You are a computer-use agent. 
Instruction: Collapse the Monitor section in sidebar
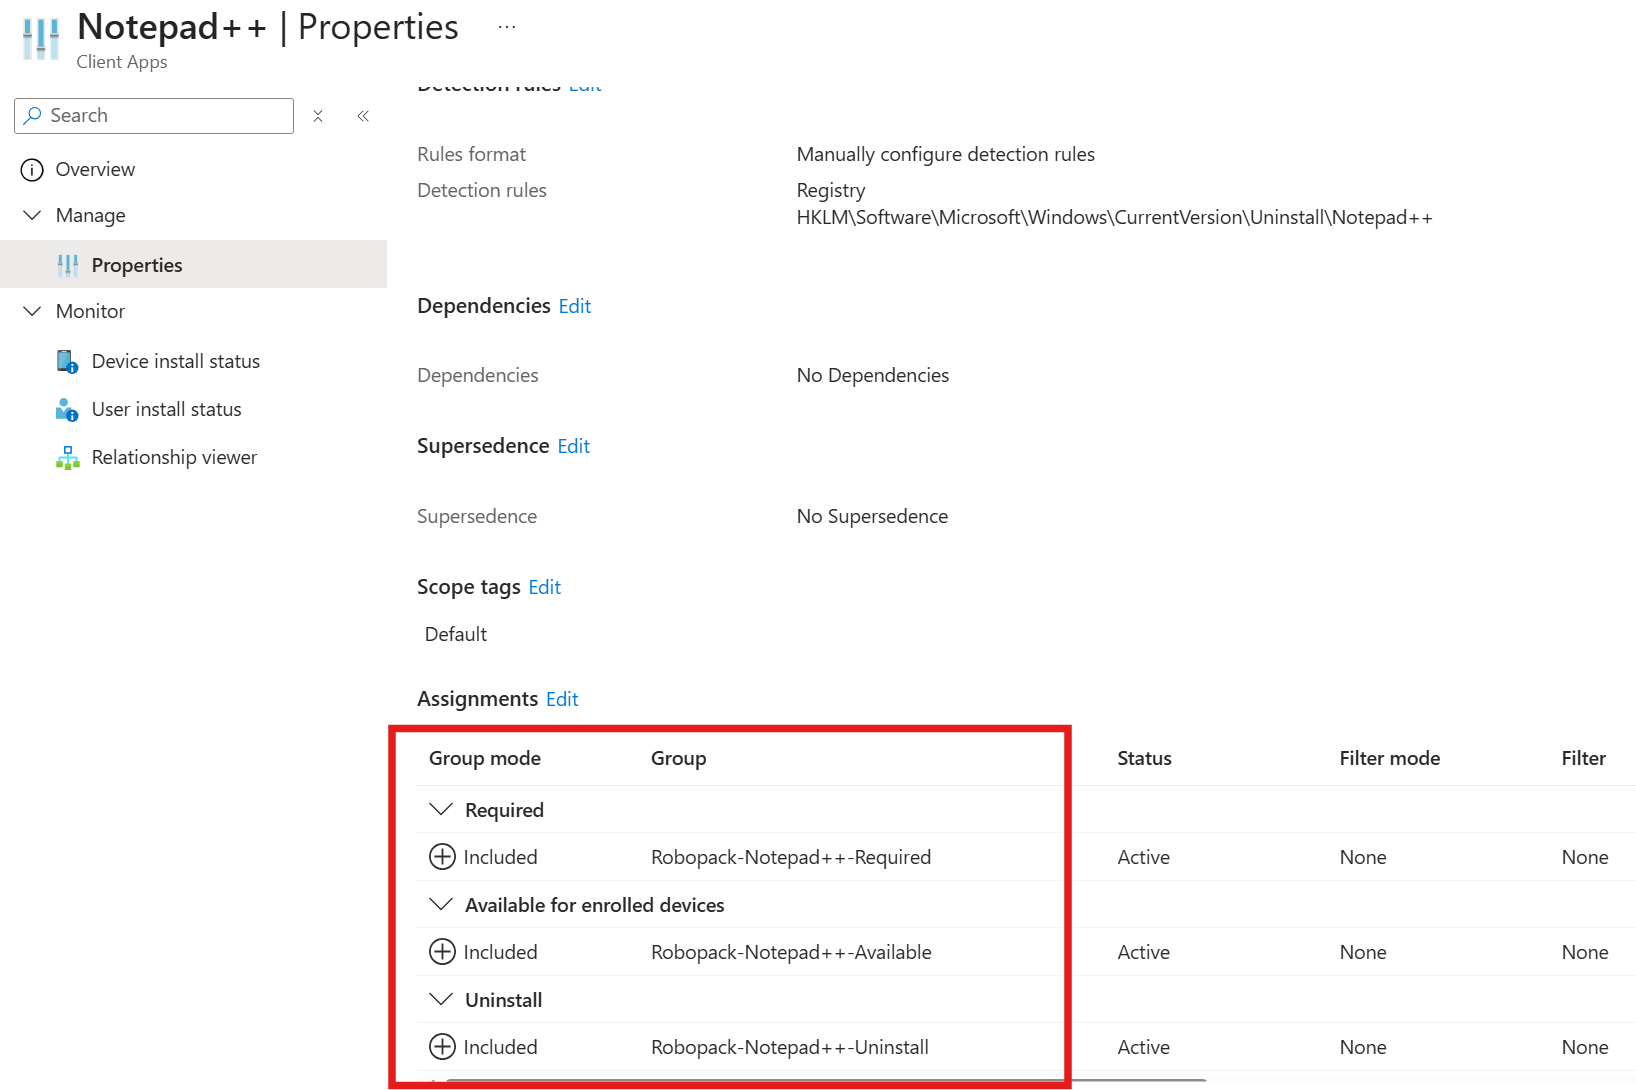click(x=32, y=311)
